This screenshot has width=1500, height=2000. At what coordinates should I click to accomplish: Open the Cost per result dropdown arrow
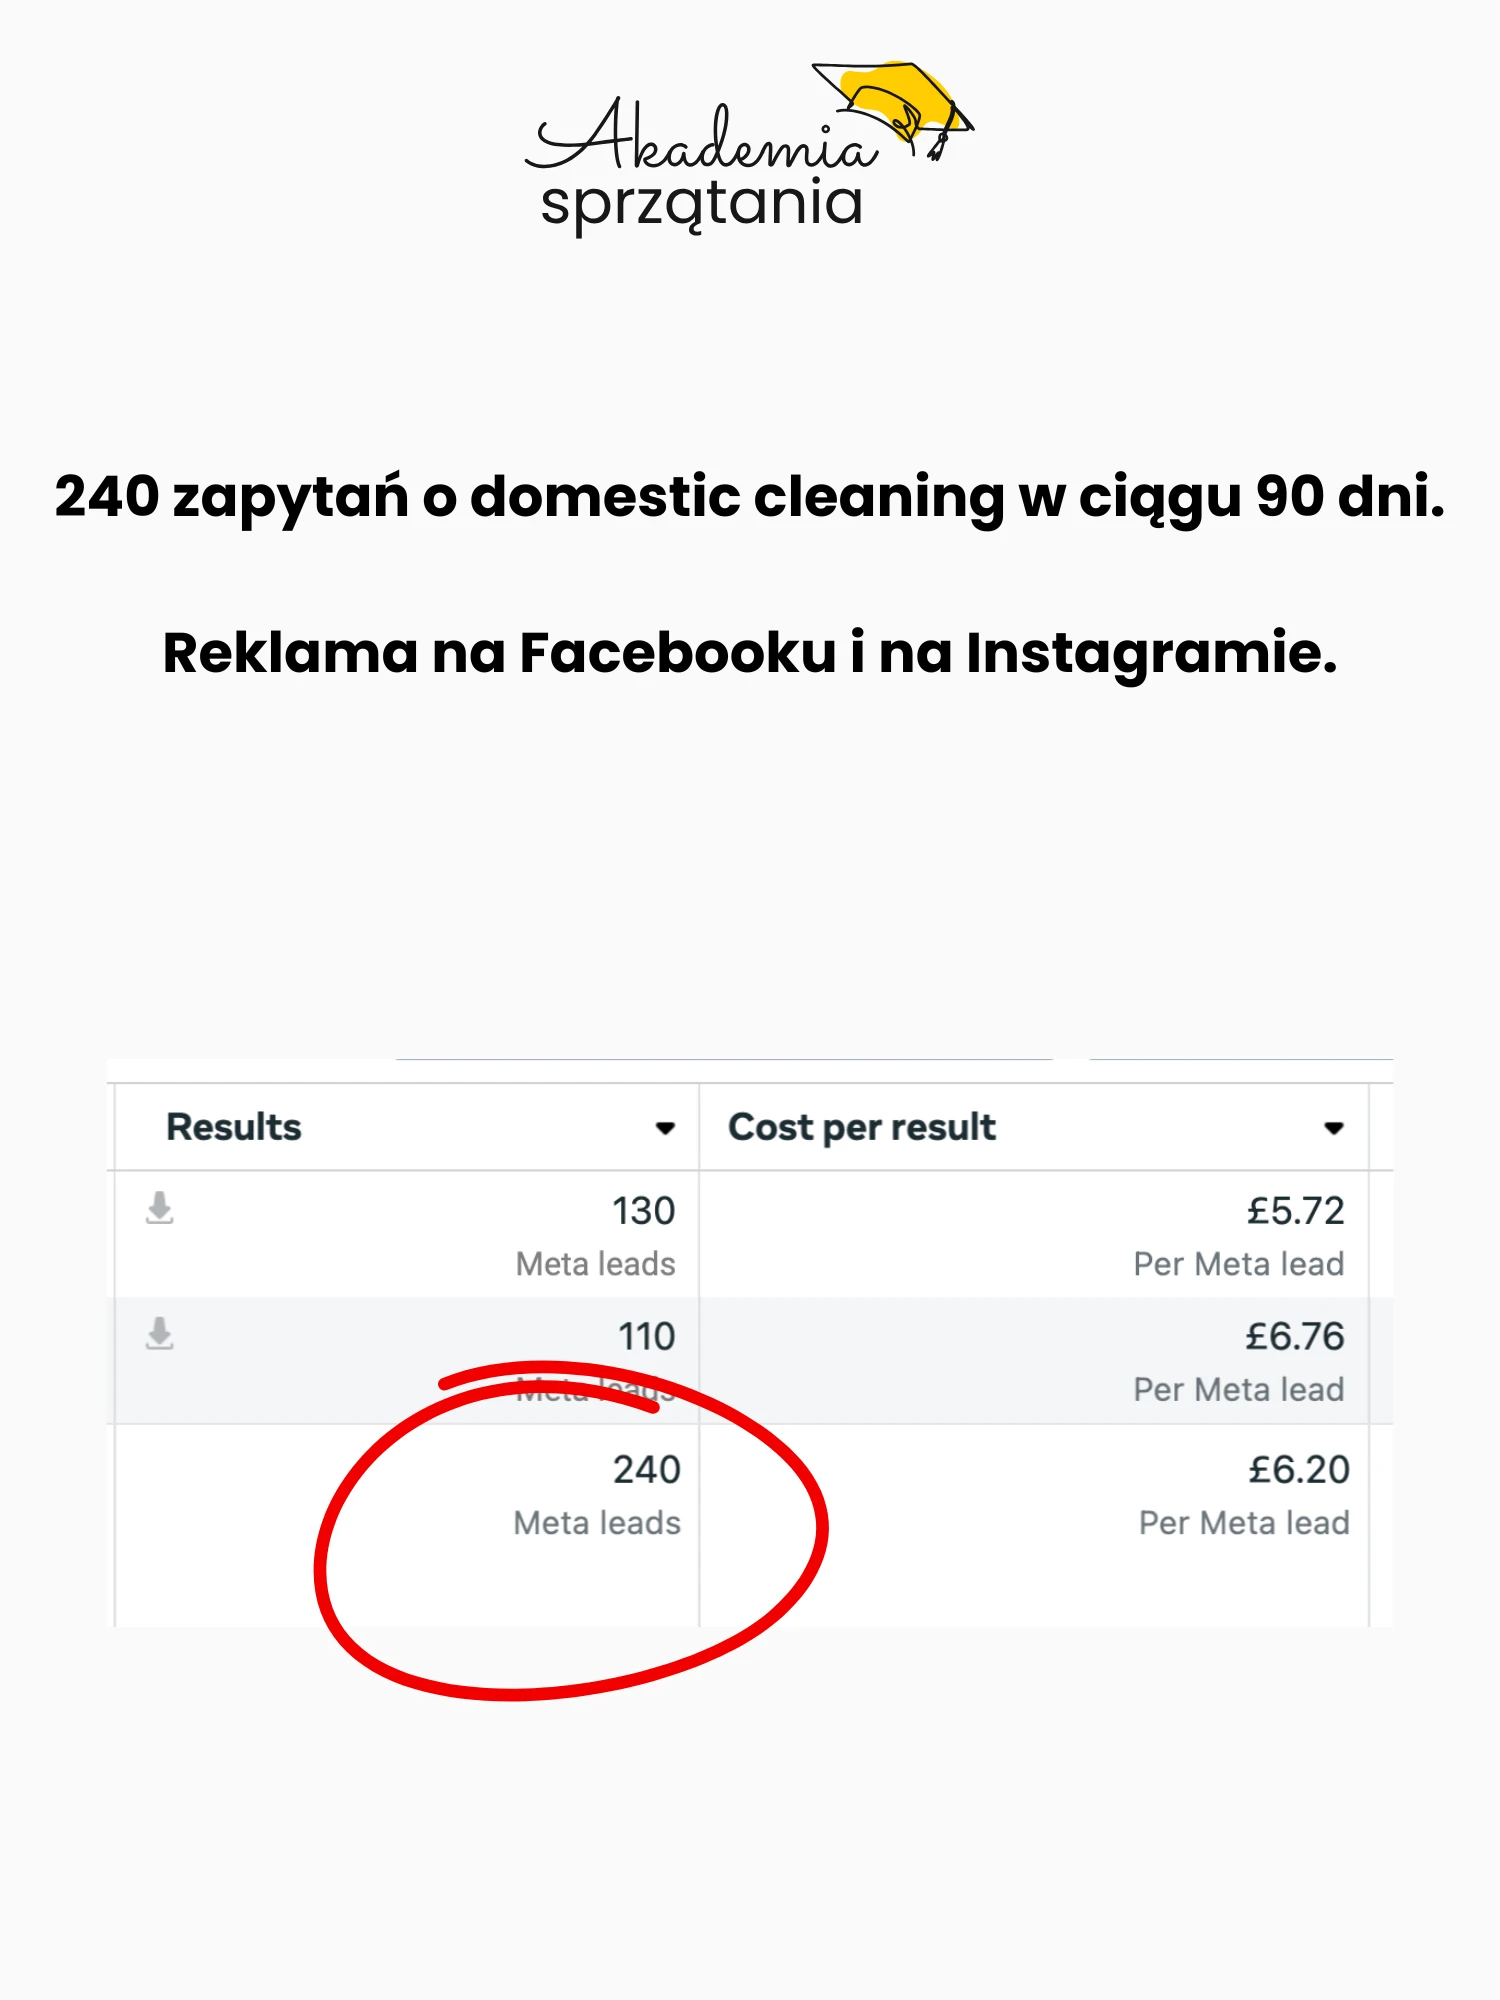[x=1333, y=1128]
